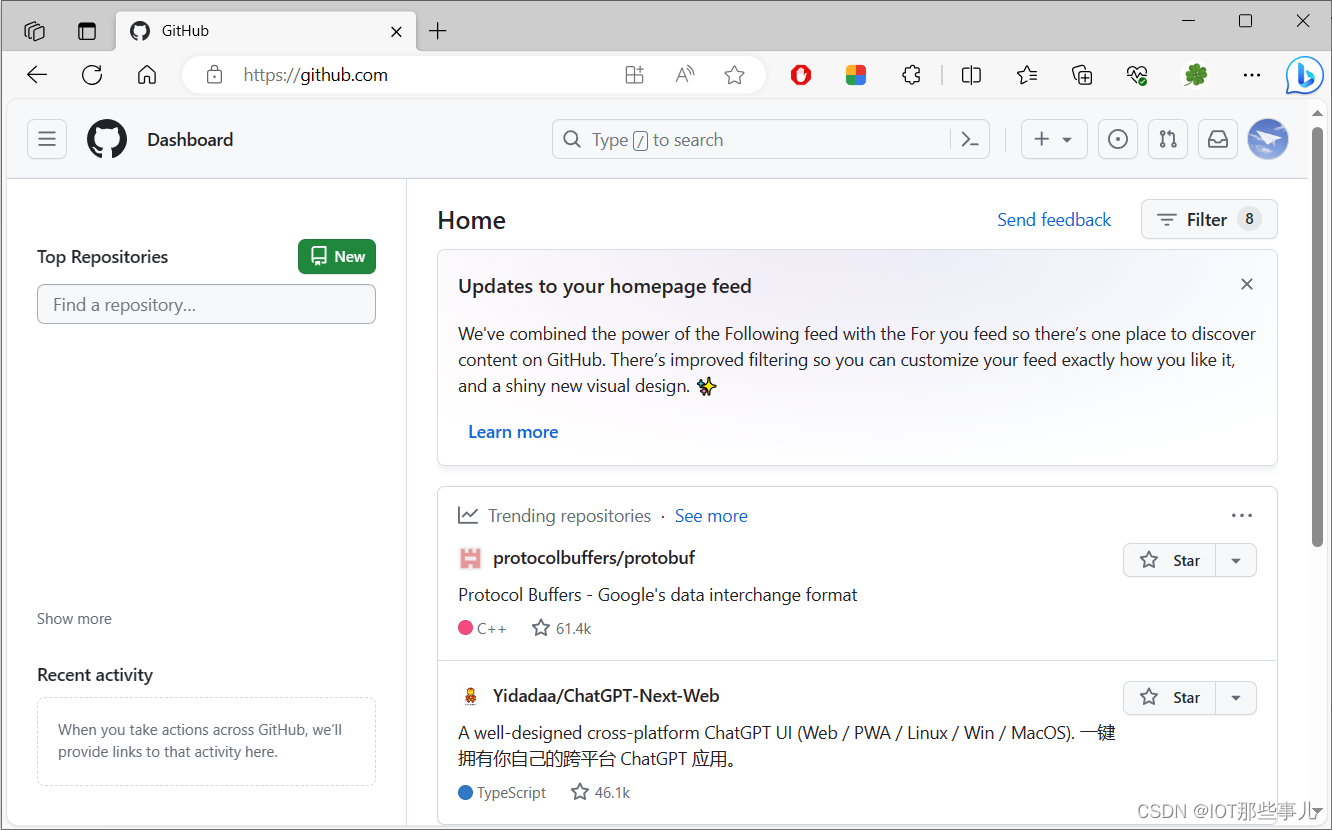Click the page vertical scrollbar thumb
Image resolution: width=1332 pixels, height=830 pixels.
click(x=1317, y=337)
